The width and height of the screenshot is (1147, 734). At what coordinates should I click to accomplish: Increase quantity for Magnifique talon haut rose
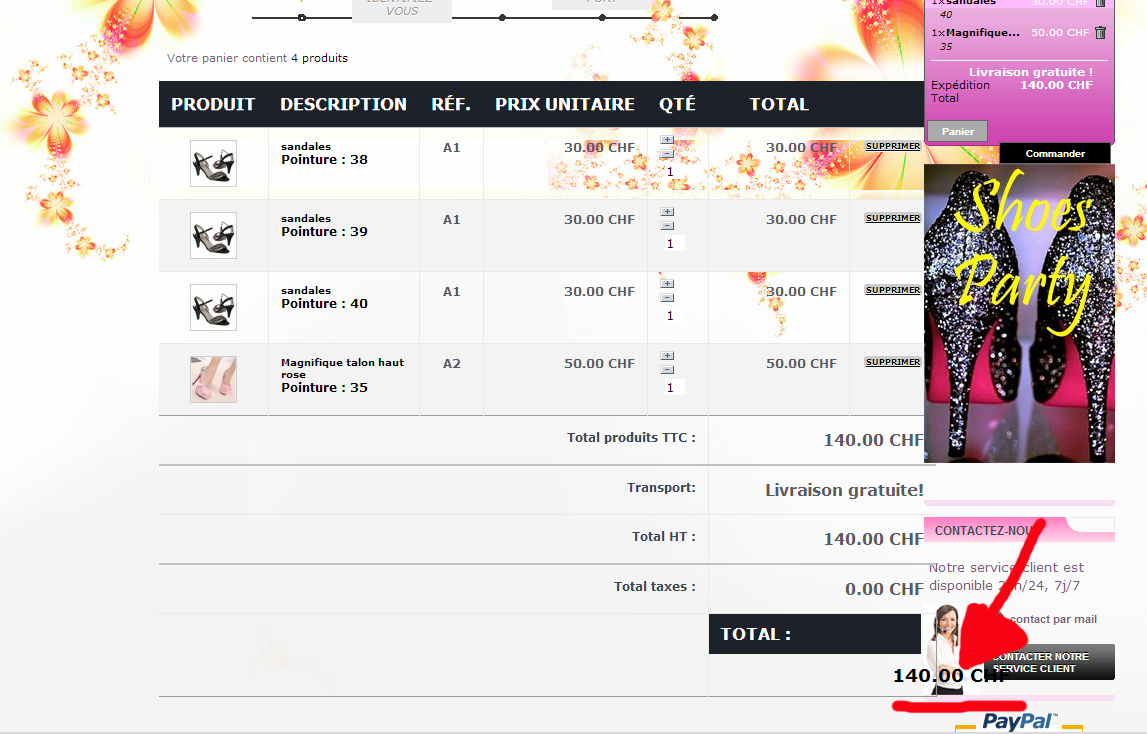tap(667, 356)
